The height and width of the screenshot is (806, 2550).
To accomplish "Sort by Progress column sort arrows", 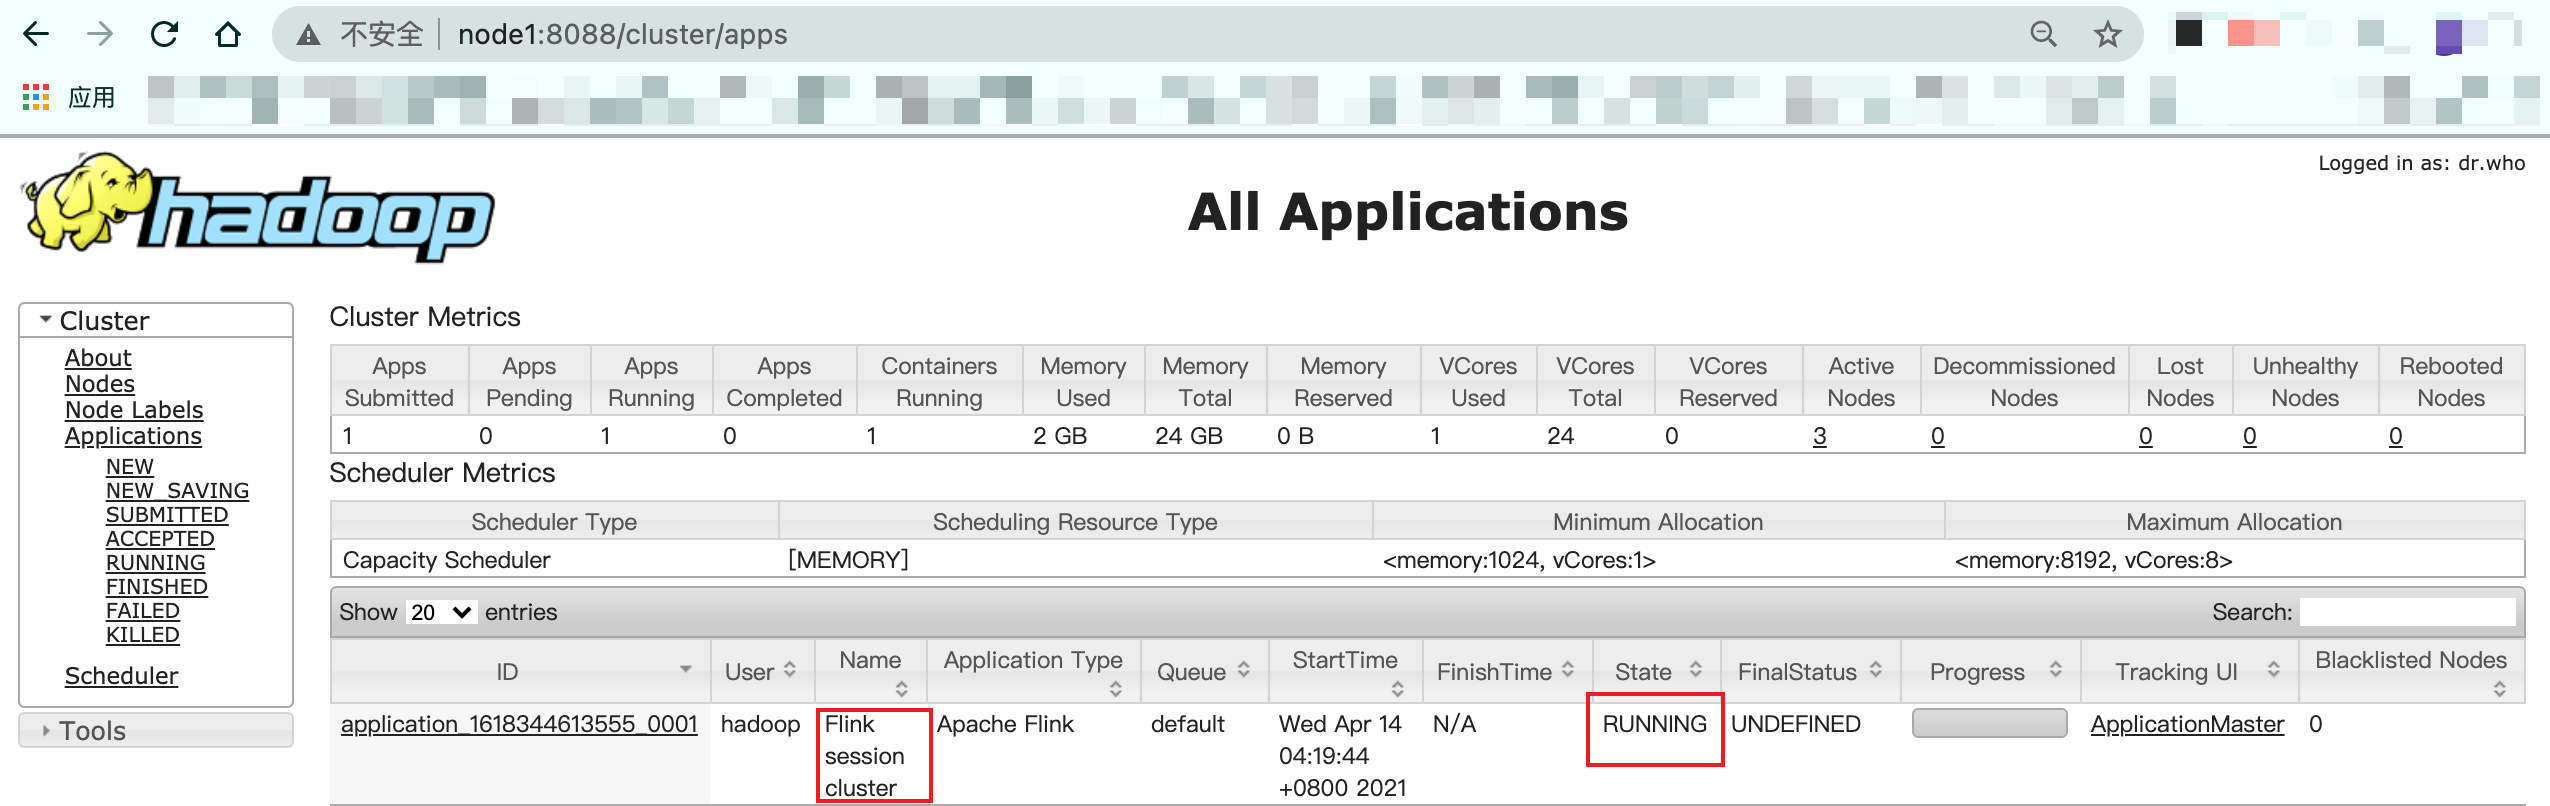I will pyautogui.click(x=2056, y=670).
